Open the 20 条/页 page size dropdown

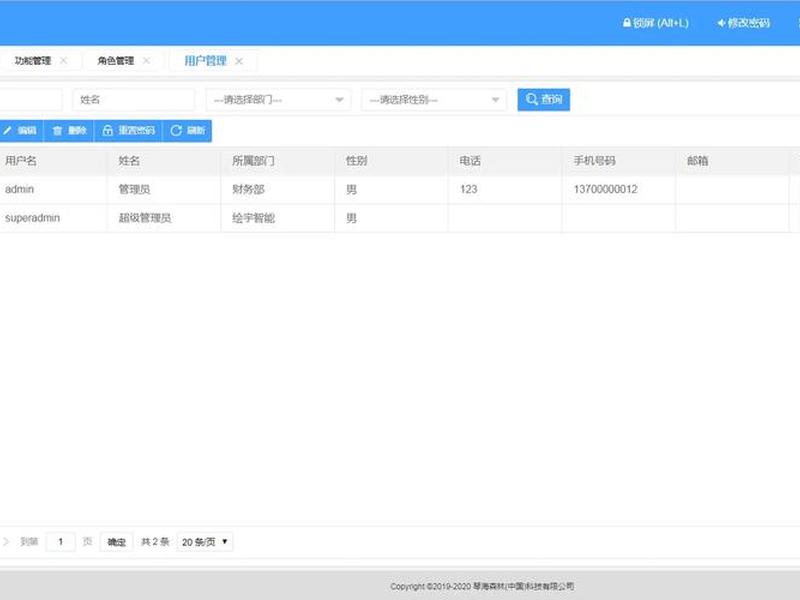tap(205, 542)
